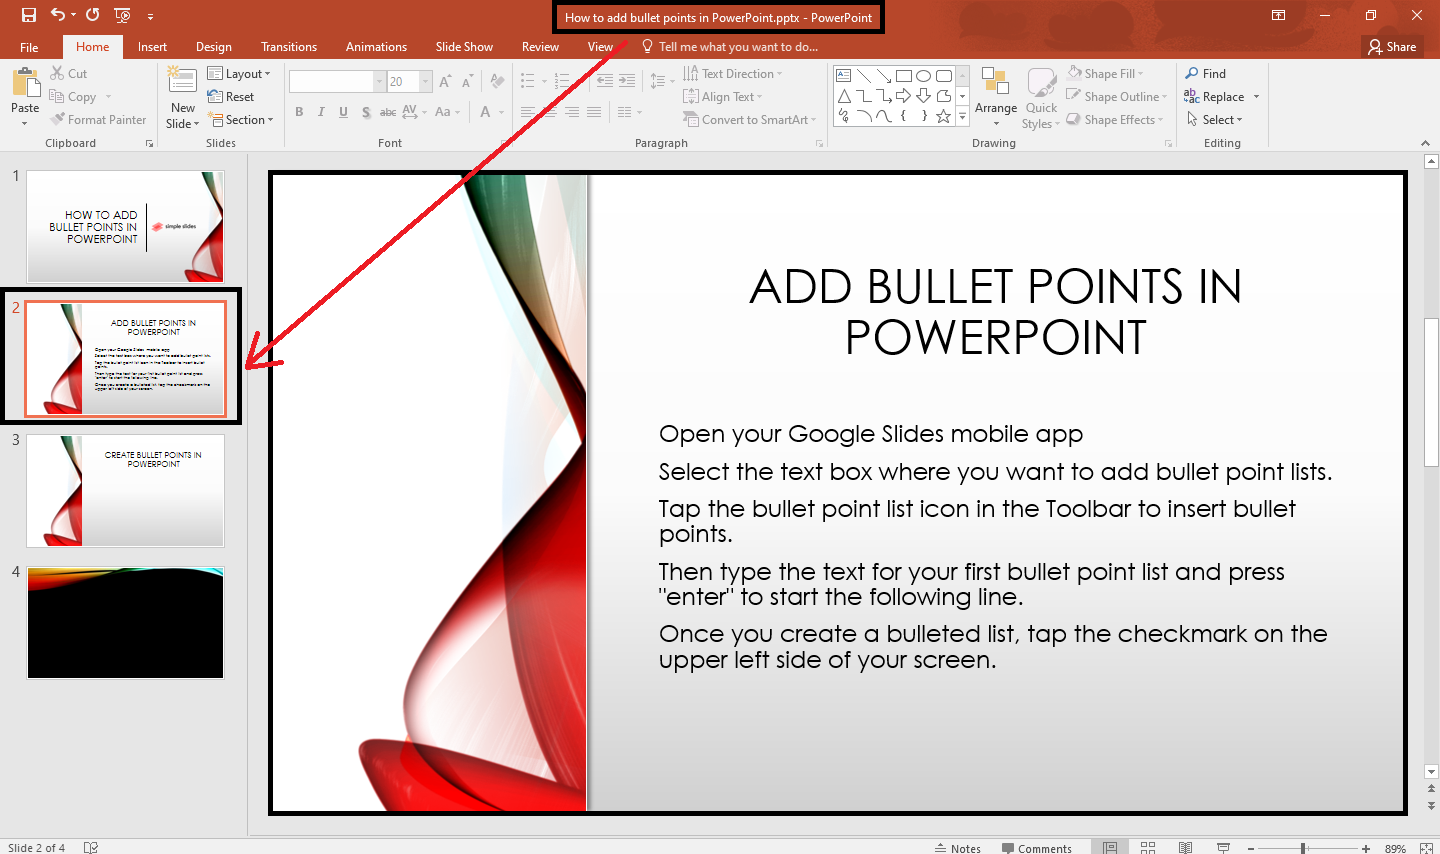1440x854 pixels.
Task: Open the Change Case Aa dropdown
Action: pyautogui.click(x=447, y=112)
